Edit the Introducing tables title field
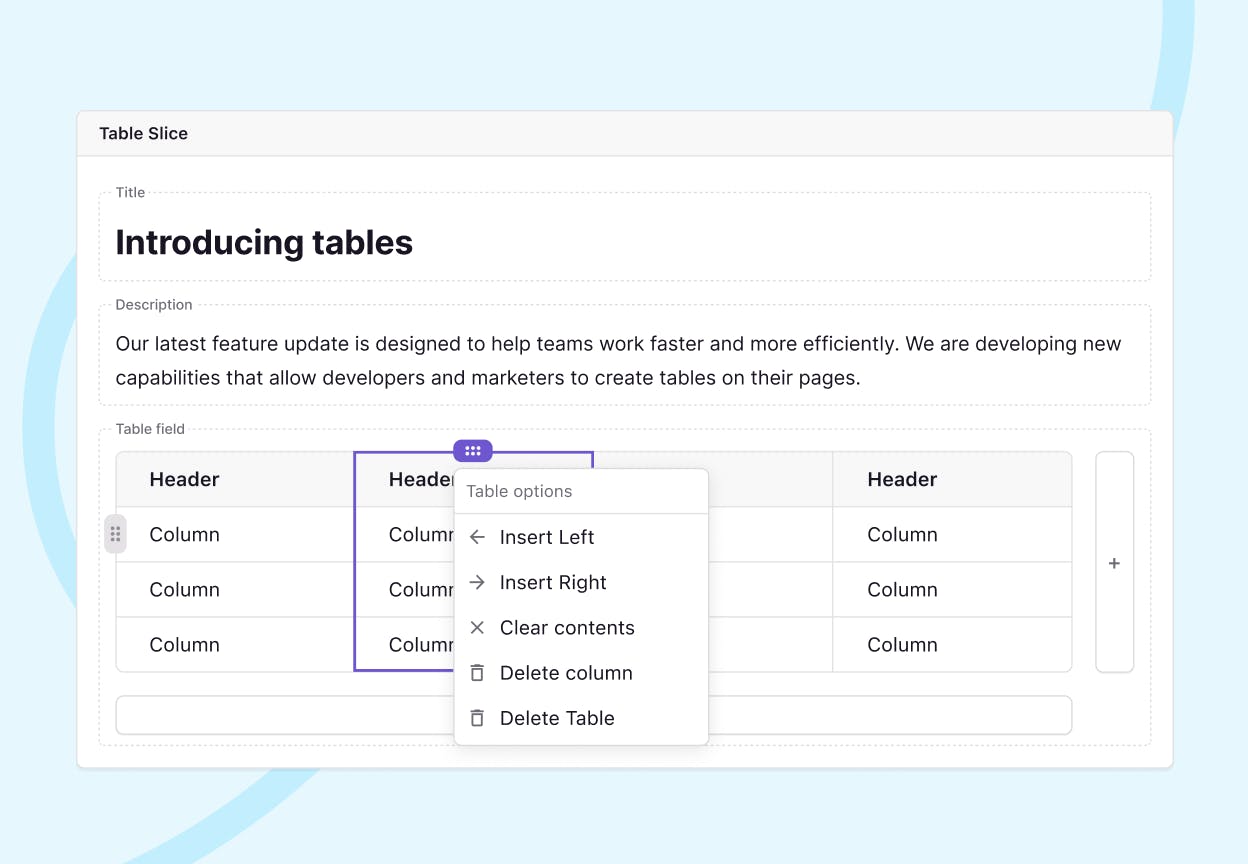1248x864 pixels. (x=264, y=243)
